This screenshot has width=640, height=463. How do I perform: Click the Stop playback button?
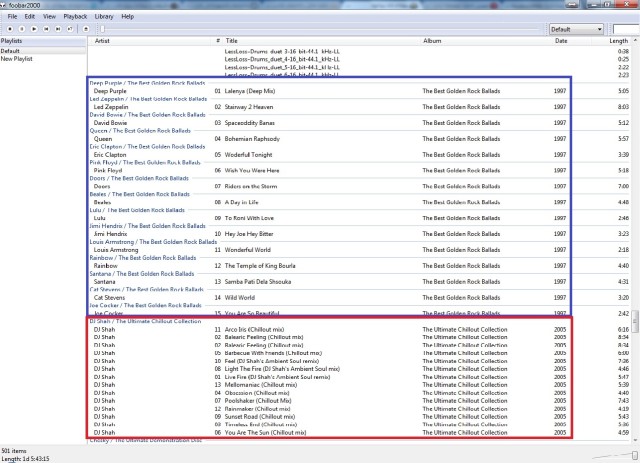pos(10,29)
